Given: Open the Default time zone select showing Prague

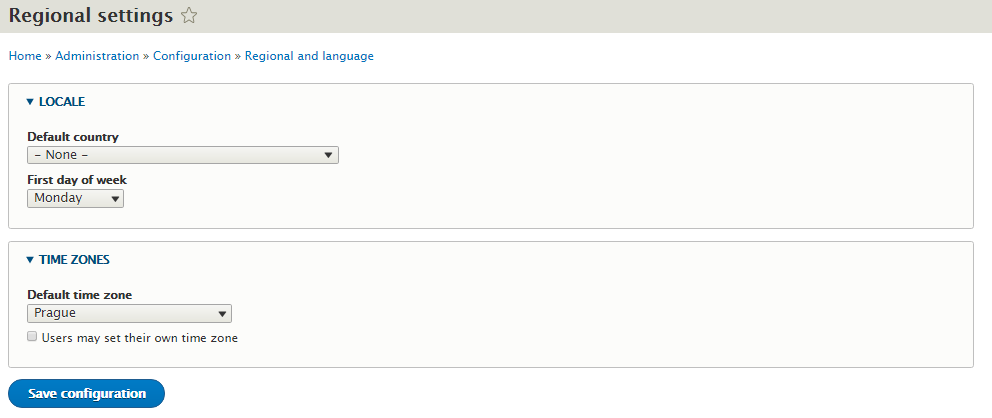Looking at the screenshot, I should pos(129,314).
